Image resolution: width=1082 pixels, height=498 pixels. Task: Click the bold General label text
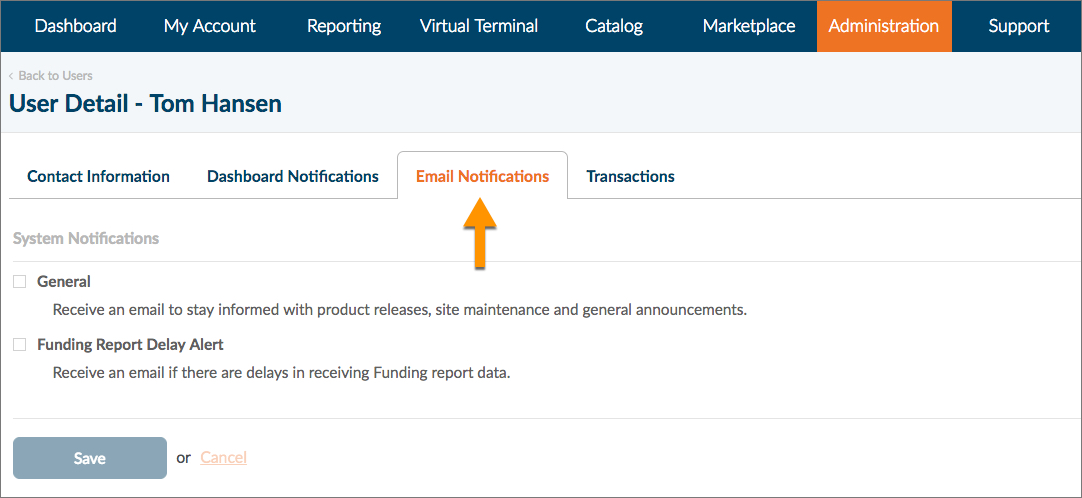[64, 282]
